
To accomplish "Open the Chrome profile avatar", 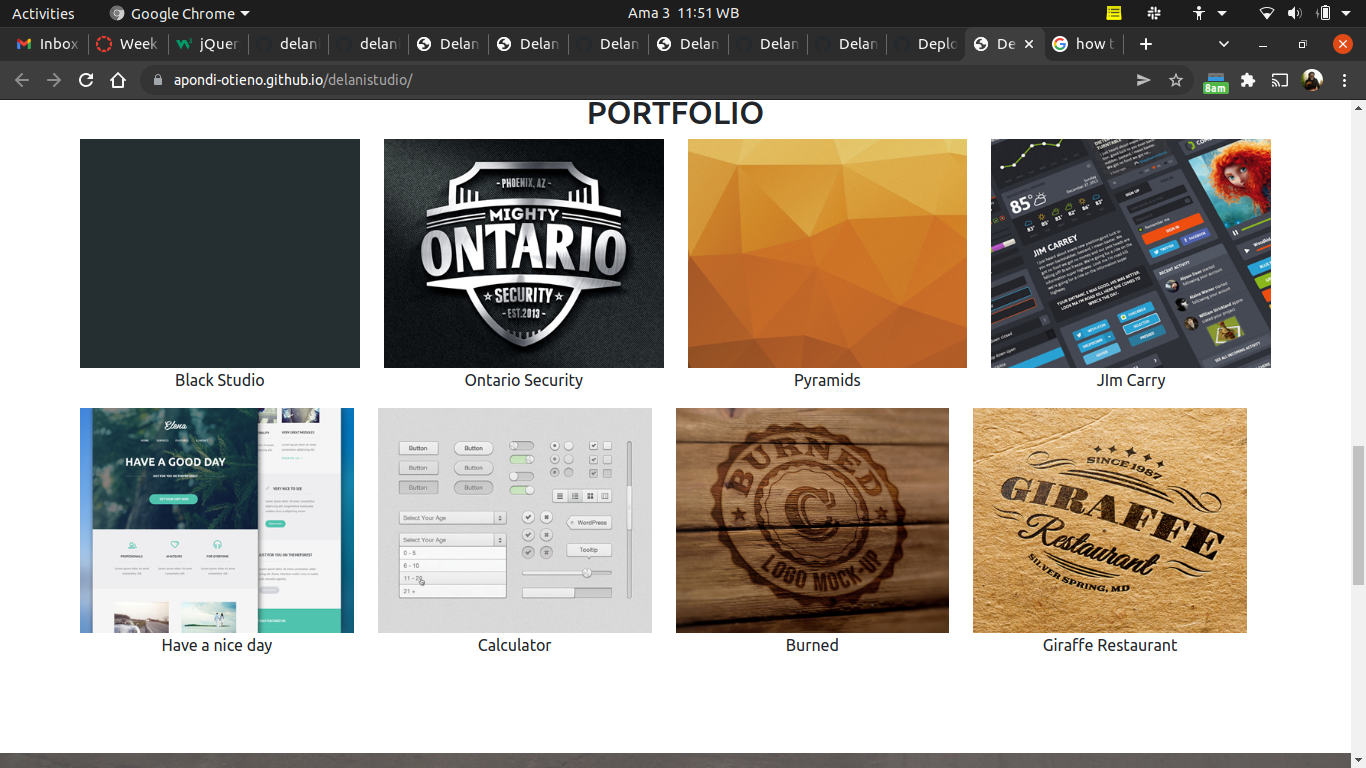I will [1312, 80].
